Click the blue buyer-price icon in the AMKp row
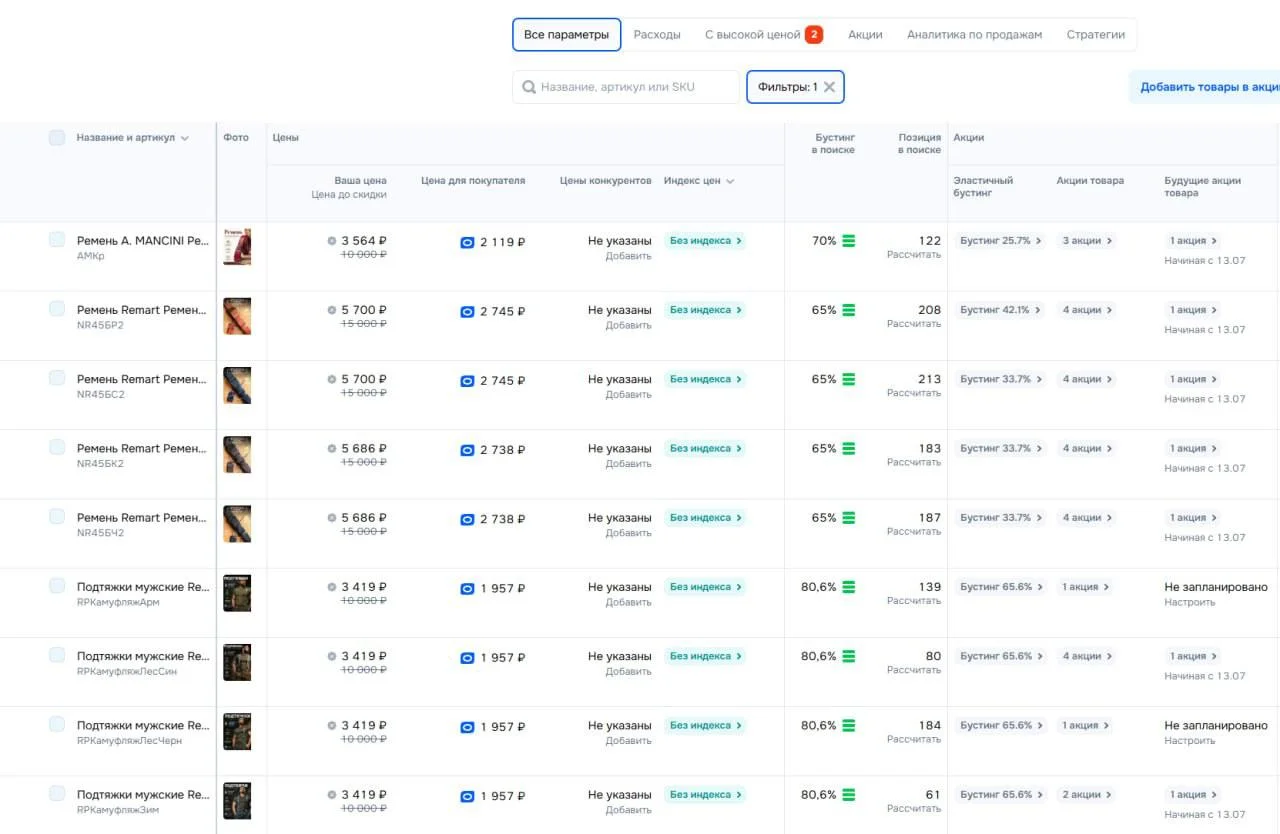Screen dimensions: 1280x834 [x=467, y=242]
